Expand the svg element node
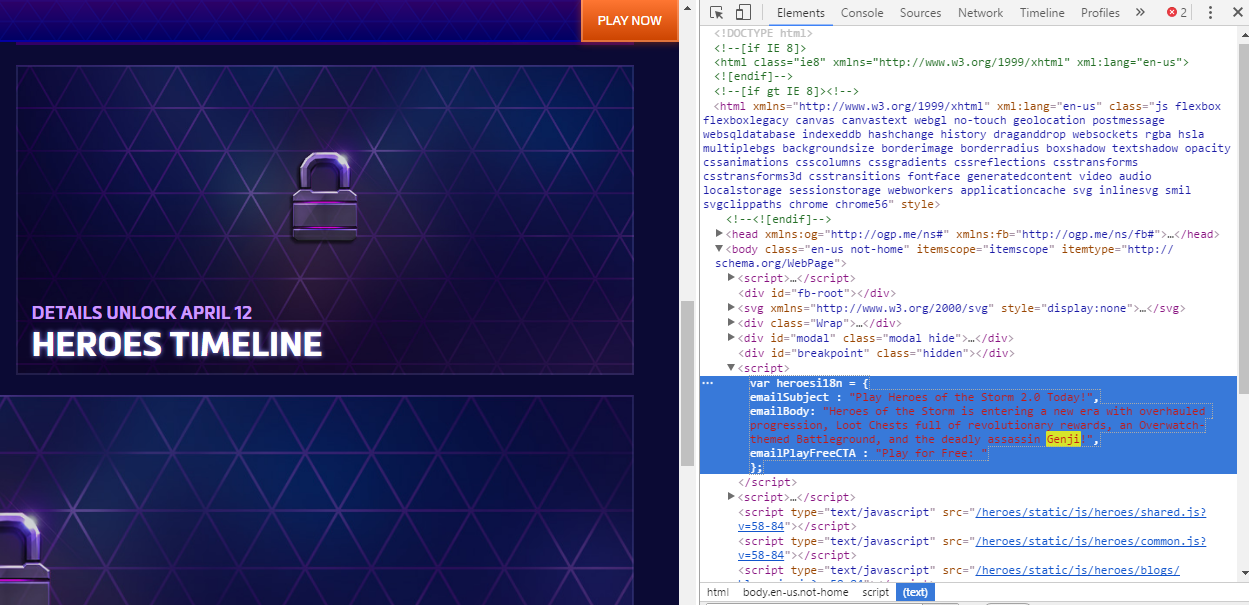Viewport: 1249px width, 605px height. coord(732,308)
